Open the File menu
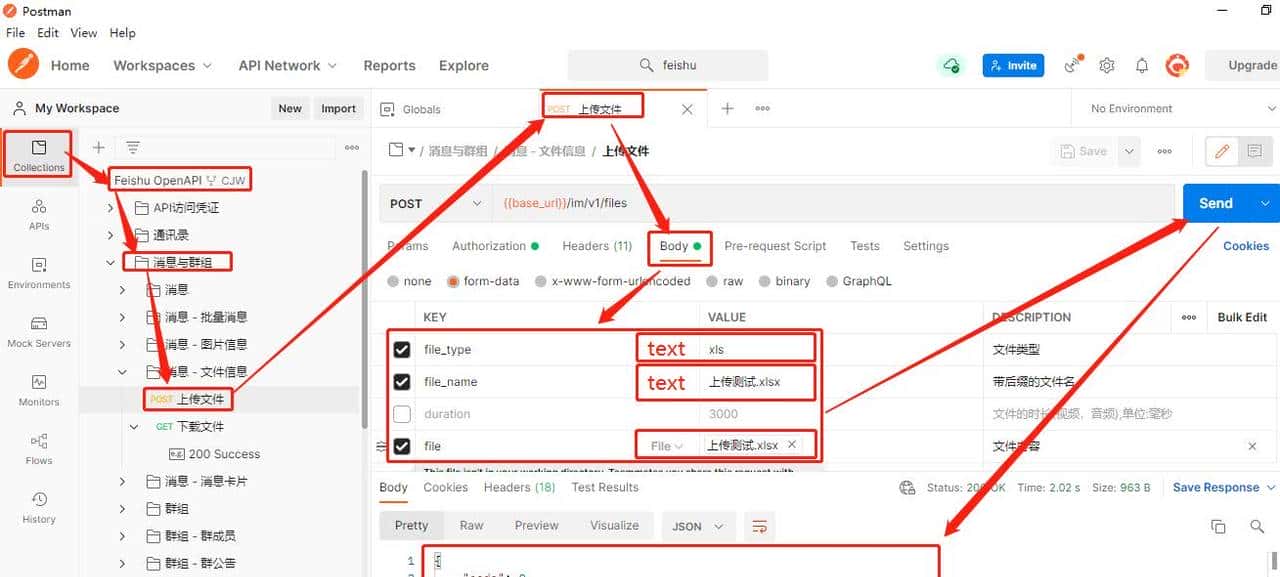The image size is (1280, 577). pyautogui.click(x=15, y=33)
